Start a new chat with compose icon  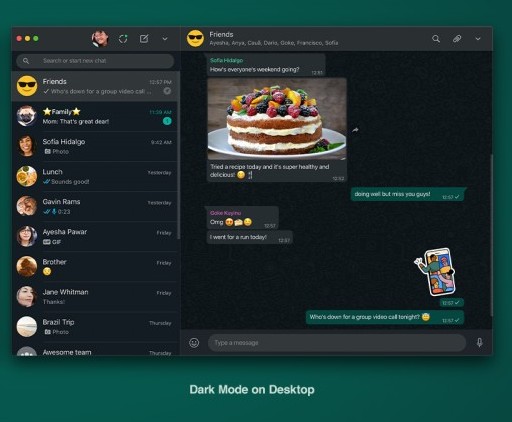click(x=144, y=39)
